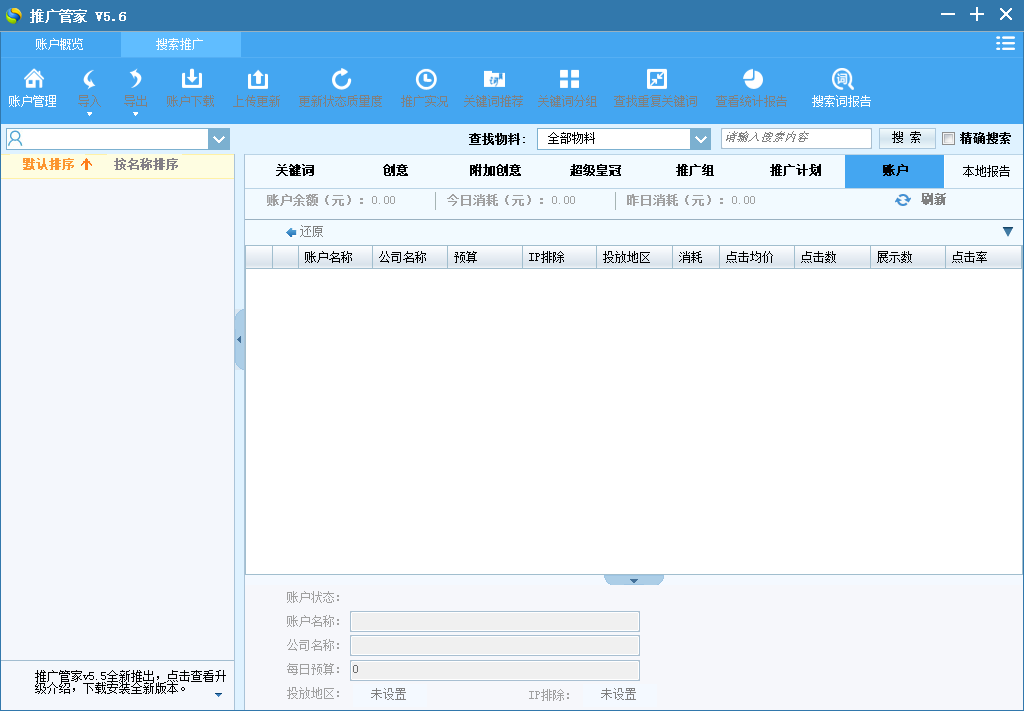
Task: Click the search content input field
Action: tap(795, 138)
